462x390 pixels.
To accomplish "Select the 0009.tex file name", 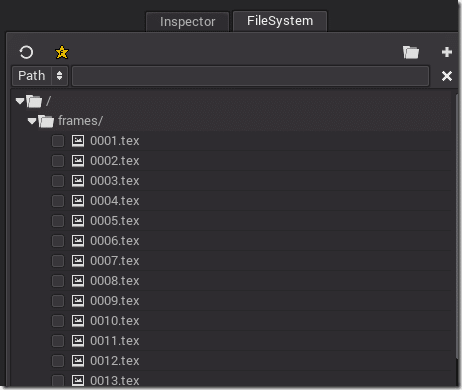I will (115, 301).
